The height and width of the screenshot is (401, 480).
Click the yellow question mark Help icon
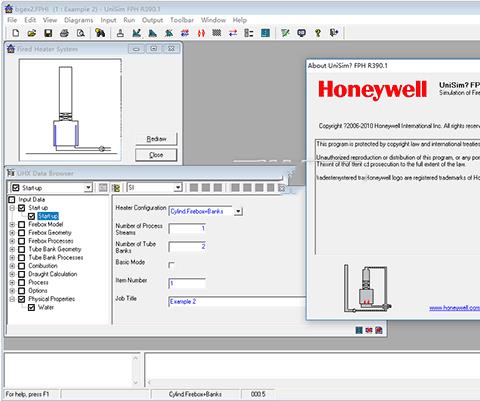(318, 33)
